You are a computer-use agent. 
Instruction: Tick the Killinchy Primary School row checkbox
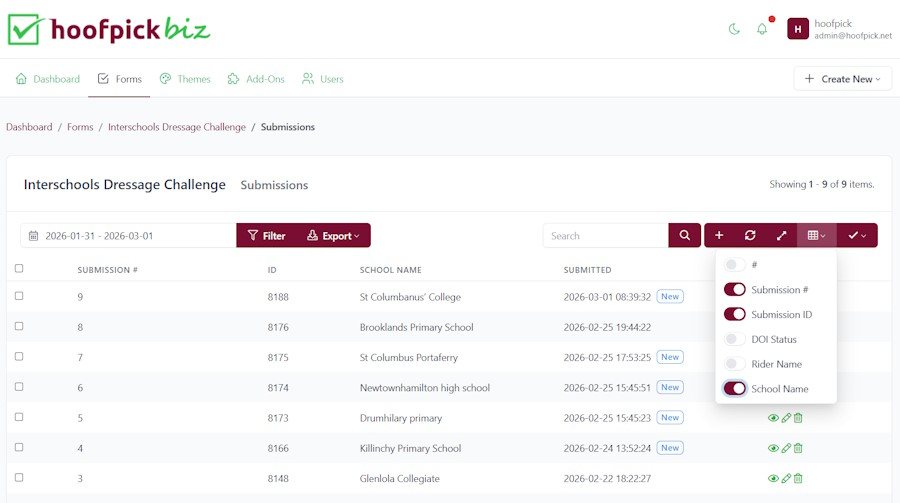pyautogui.click(x=19, y=447)
